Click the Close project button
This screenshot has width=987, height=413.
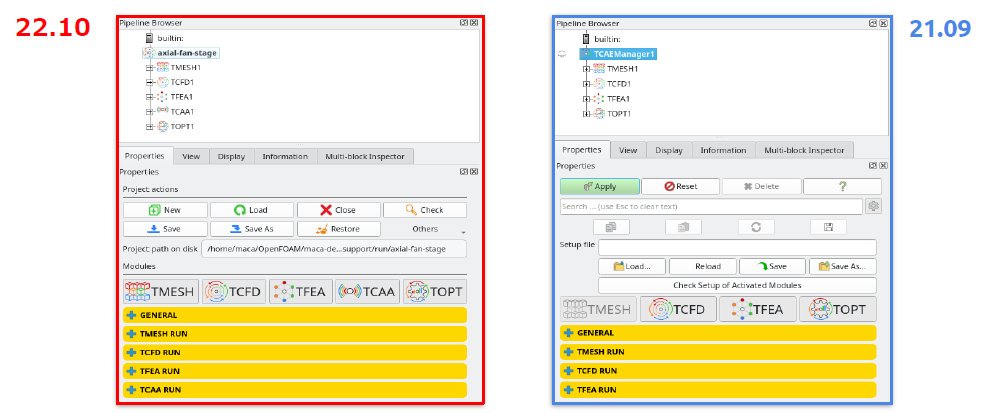click(339, 210)
